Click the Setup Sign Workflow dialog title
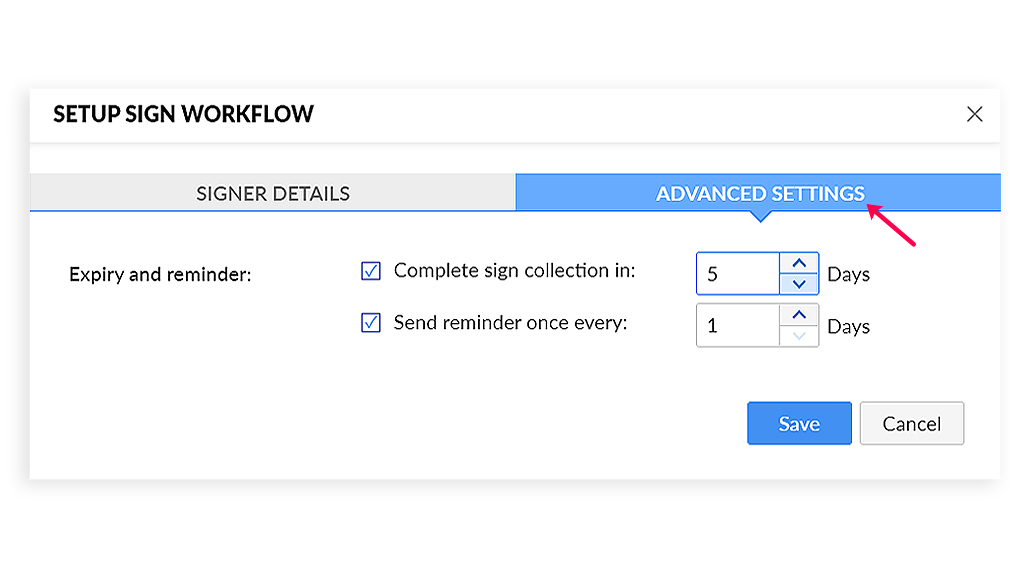The width and height of the screenshot is (1023, 576). click(x=183, y=114)
